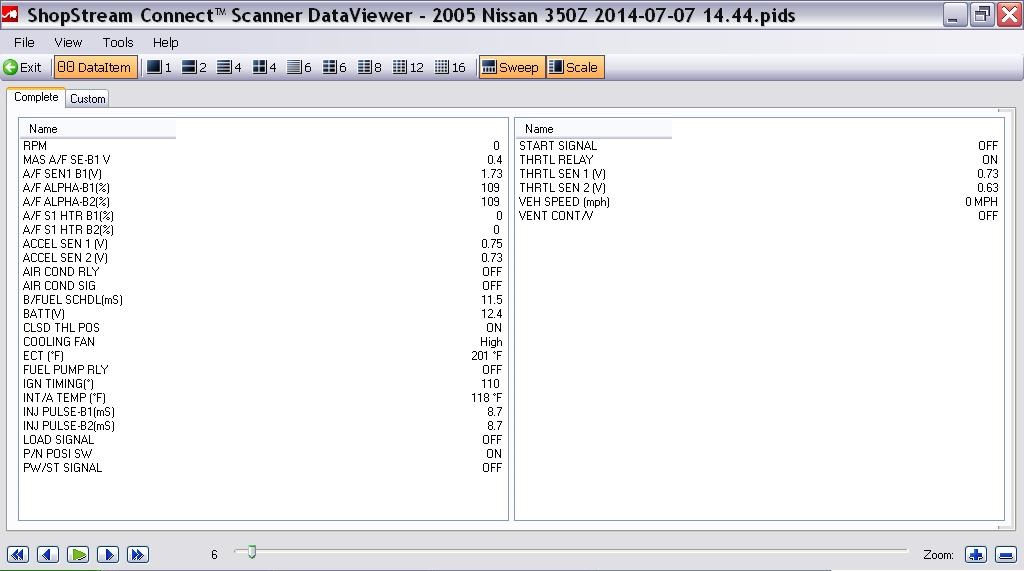Select the THRTL RELAY row
The width and height of the screenshot is (1024, 571).
759,159
